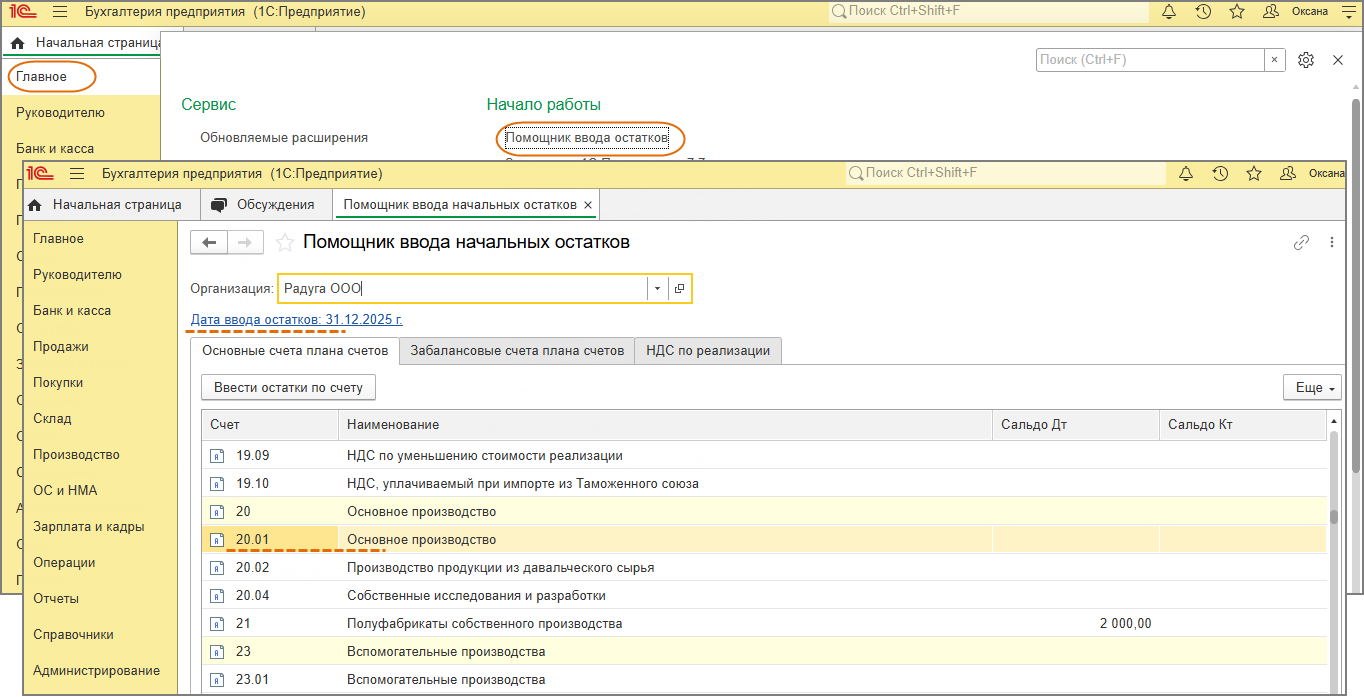The height and width of the screenshot is (697, 1364).
Task: Select Главное in back window sidebar
Action: point(42,77)
